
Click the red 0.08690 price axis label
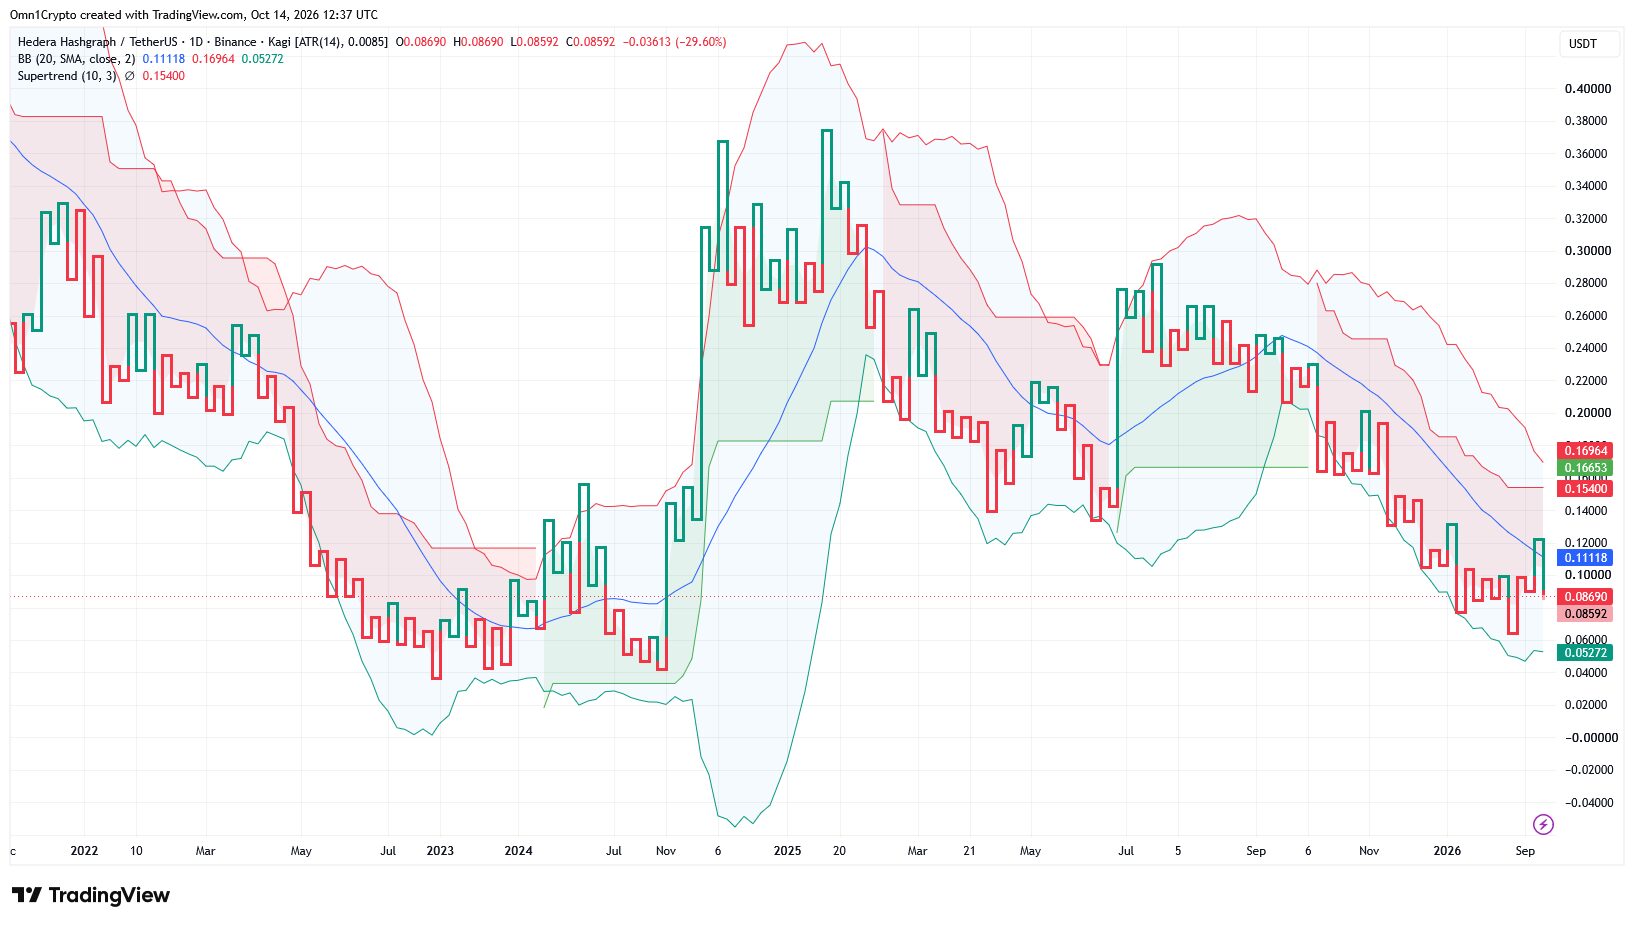1585,597
